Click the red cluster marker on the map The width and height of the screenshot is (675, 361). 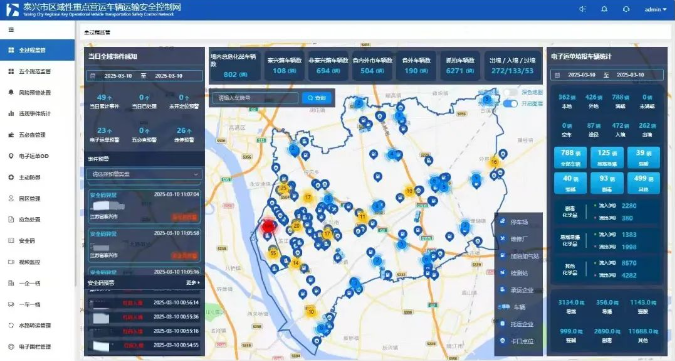pyautogui.click(x=269, y=226)
